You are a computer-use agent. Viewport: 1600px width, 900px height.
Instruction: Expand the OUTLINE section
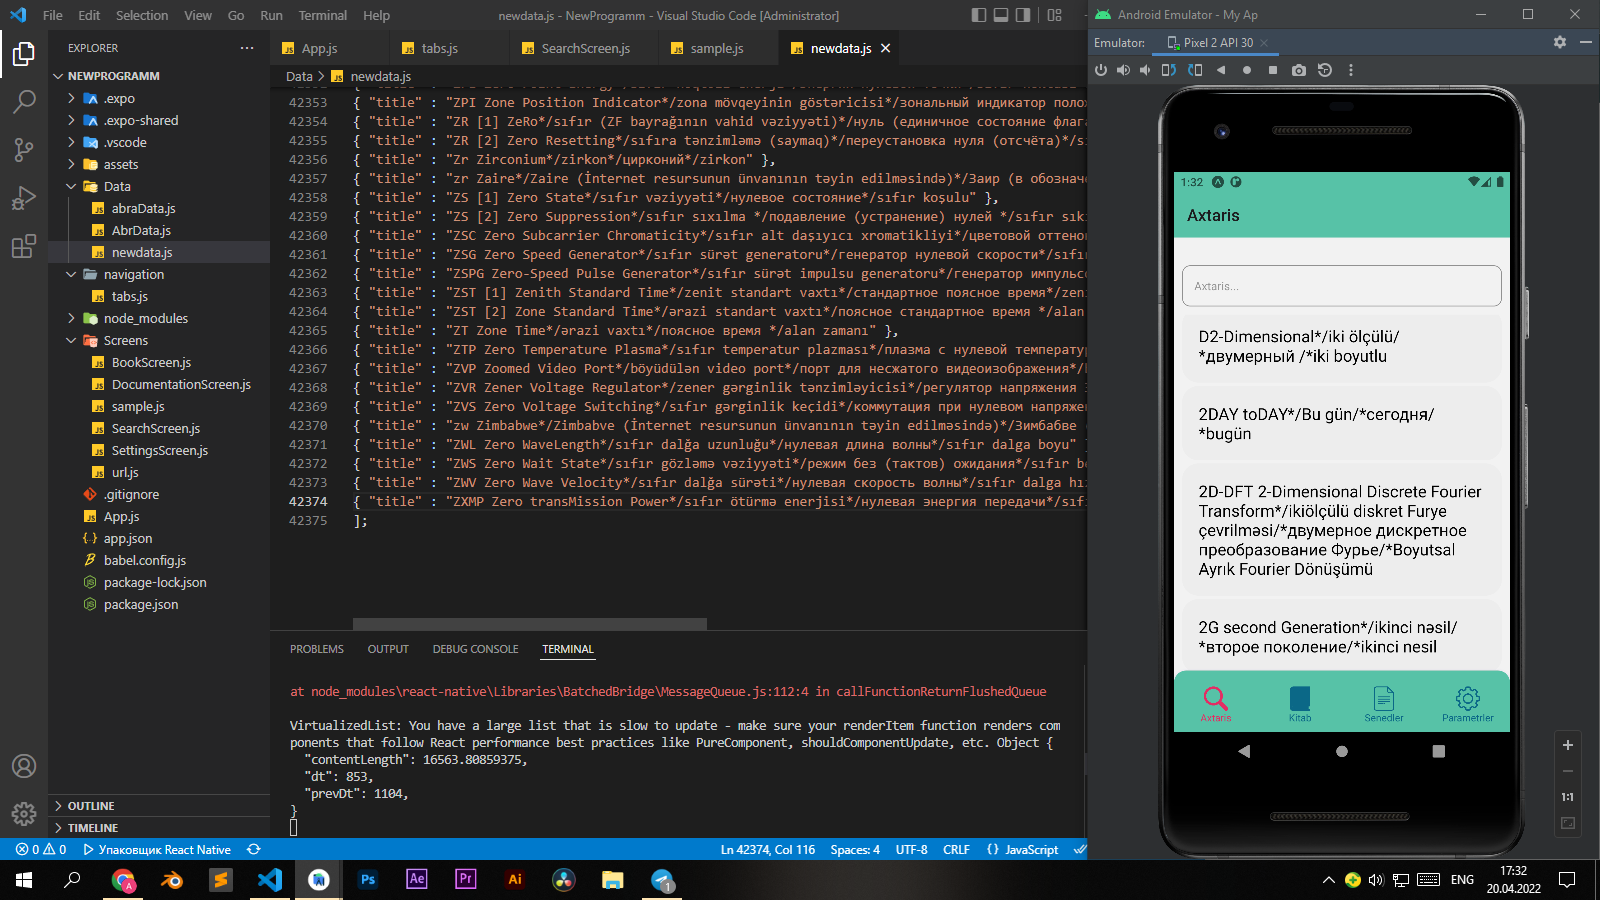tap(159, 806)
